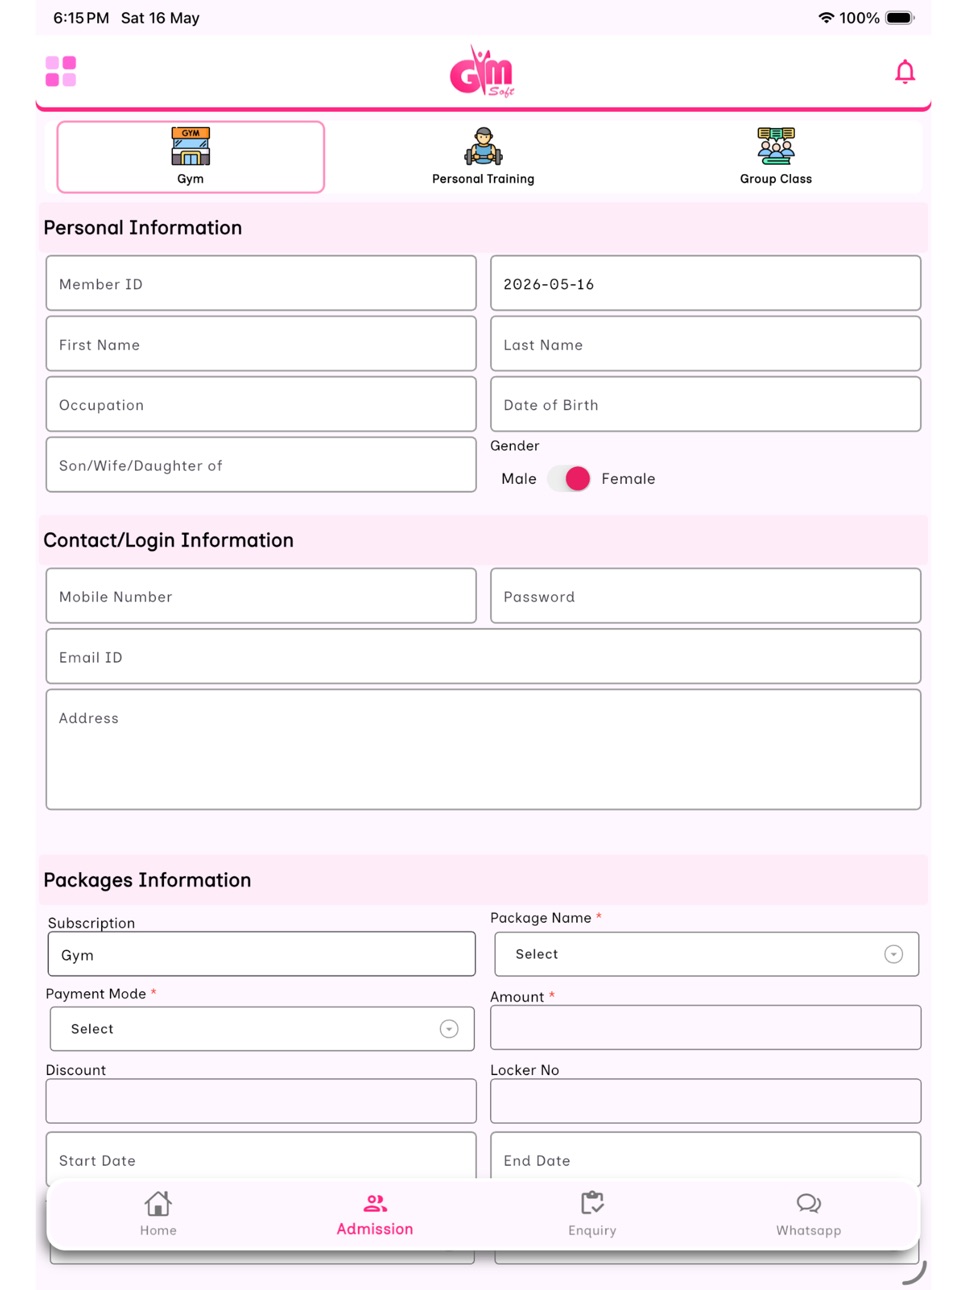The image size is (967, 1290).
Task: Select the Group Class icon
Action: (x=776, y=146)
